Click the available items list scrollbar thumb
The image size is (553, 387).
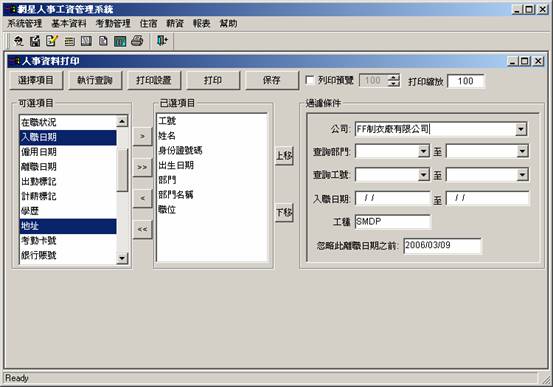(x=122, y=170)
